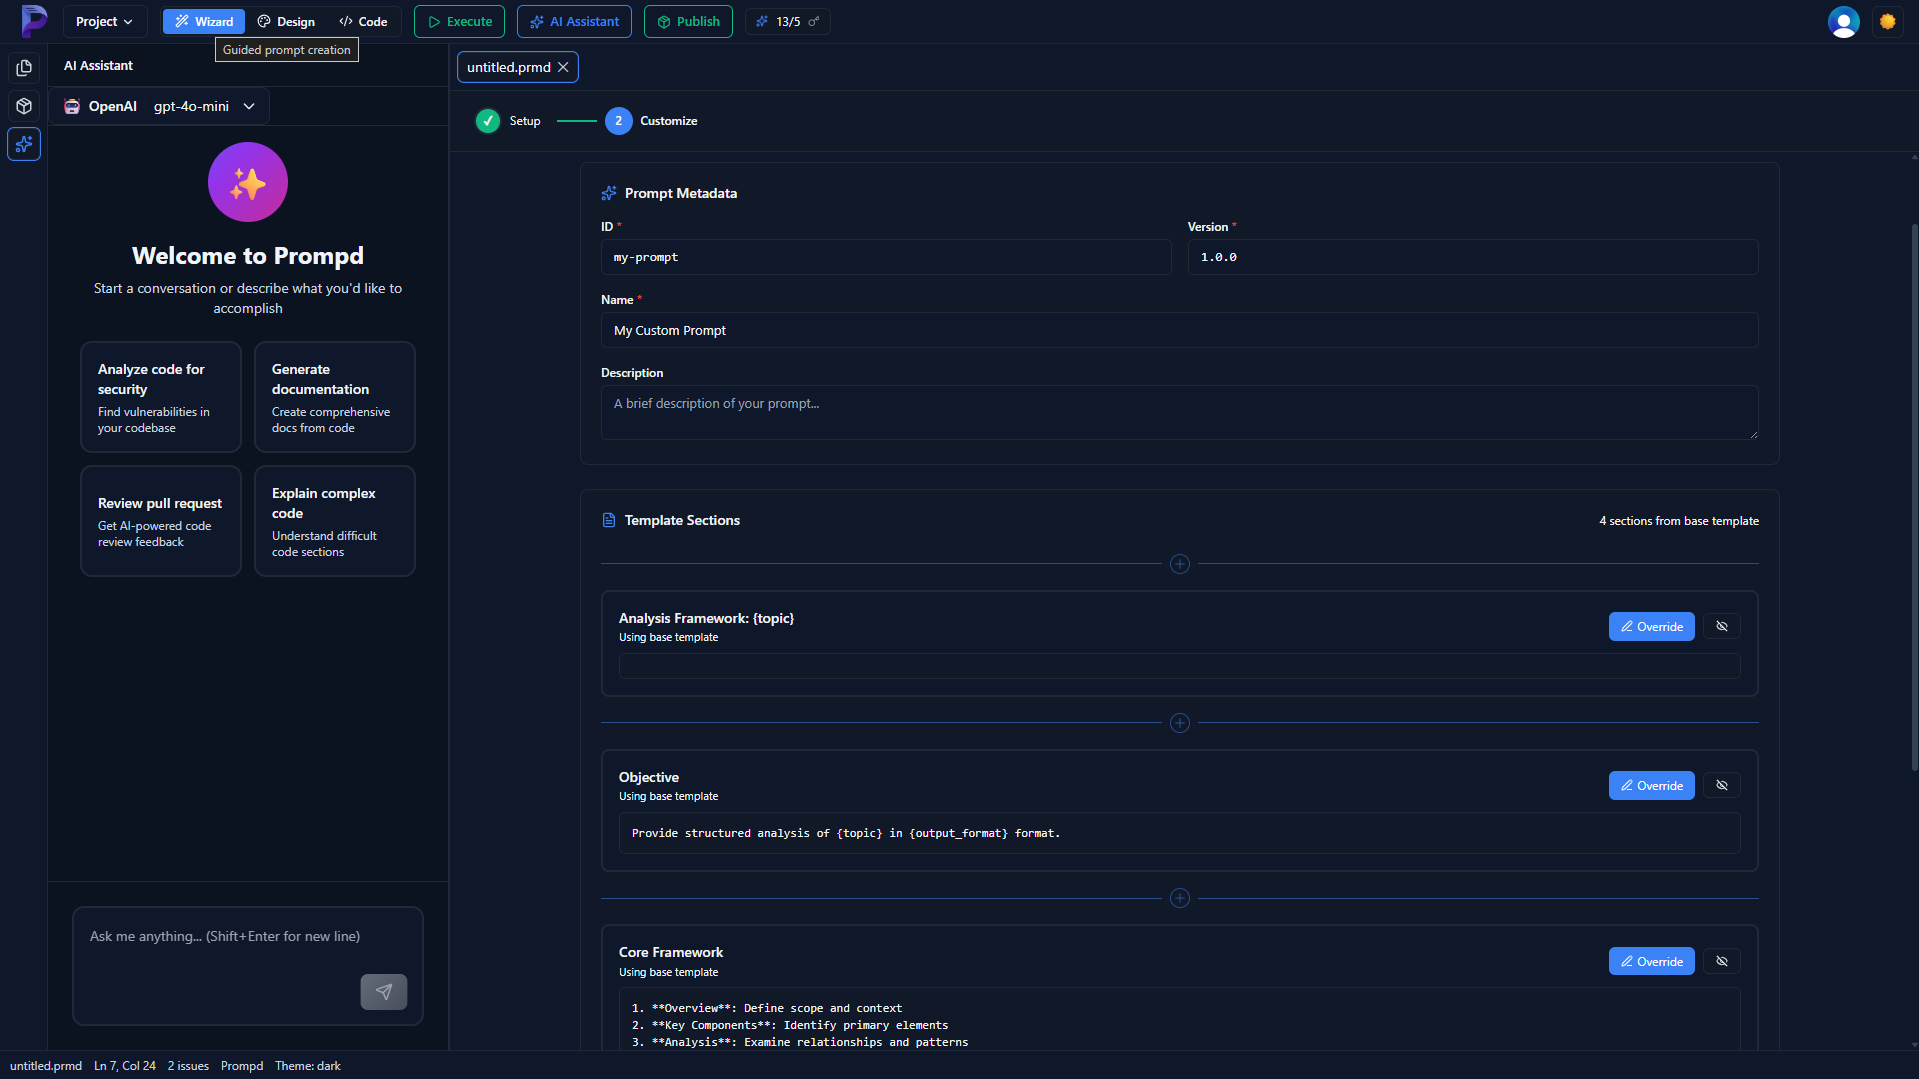The height and width of the screenshot is (1079, 1919).
Task: Click the gear icon beside the 13/5 counter
Action: (x=815, y=20)
